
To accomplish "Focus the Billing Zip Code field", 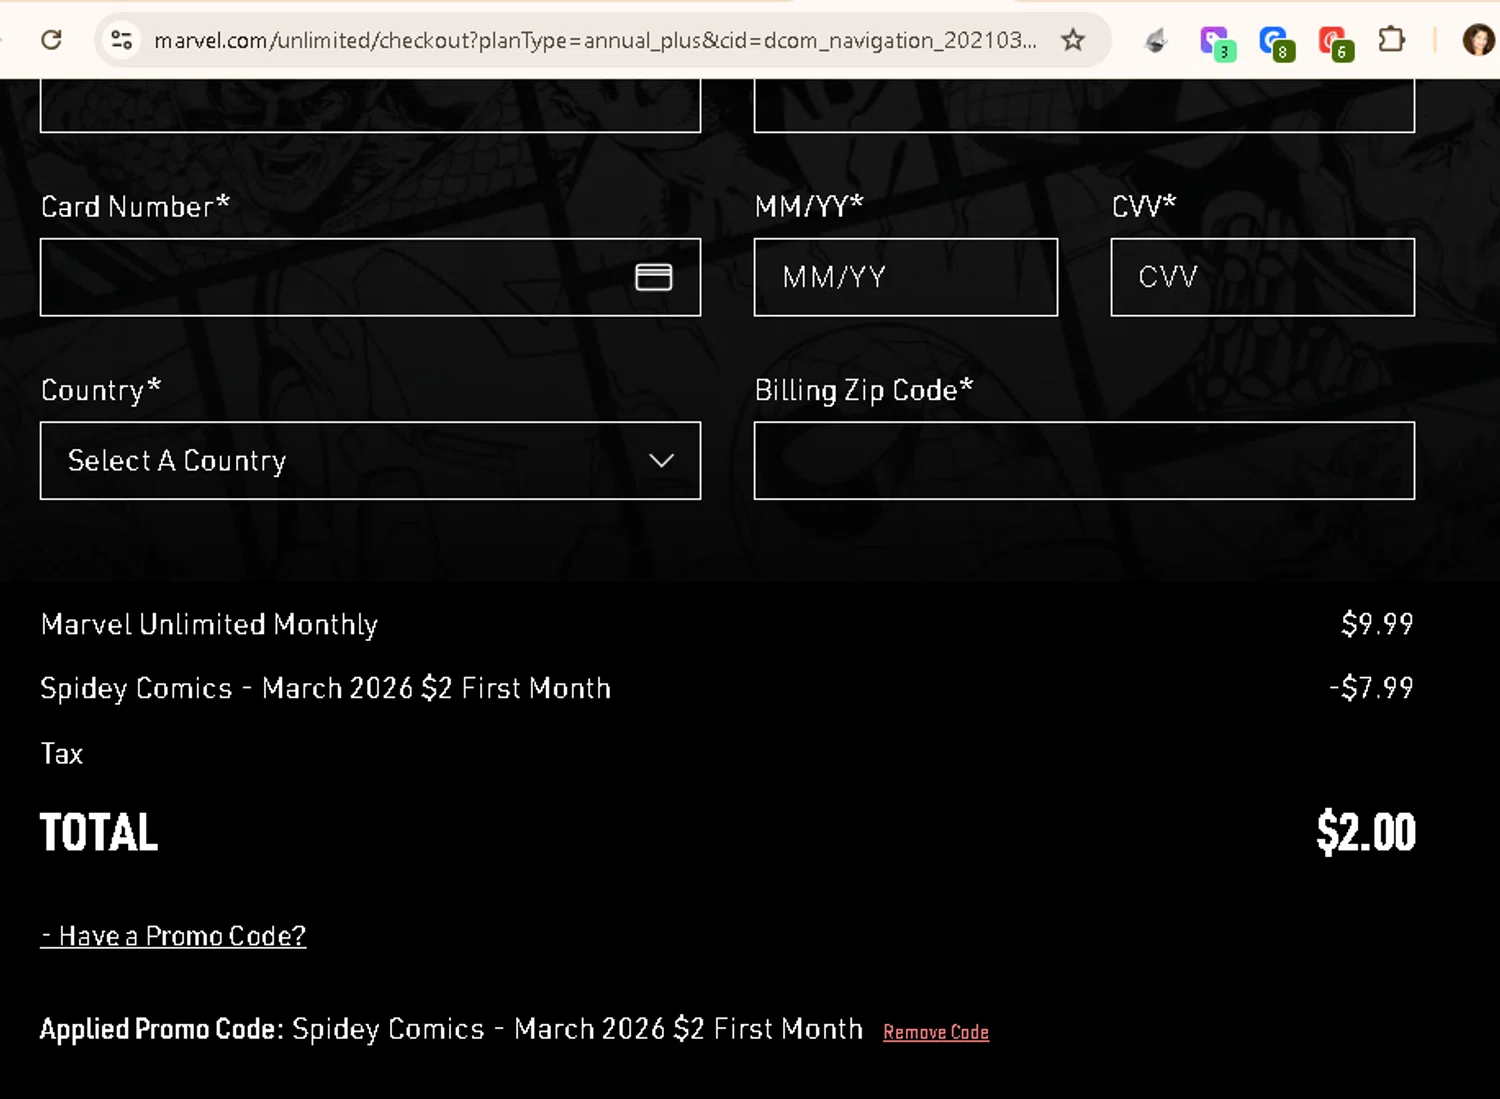I will [x=1084, y=460].
